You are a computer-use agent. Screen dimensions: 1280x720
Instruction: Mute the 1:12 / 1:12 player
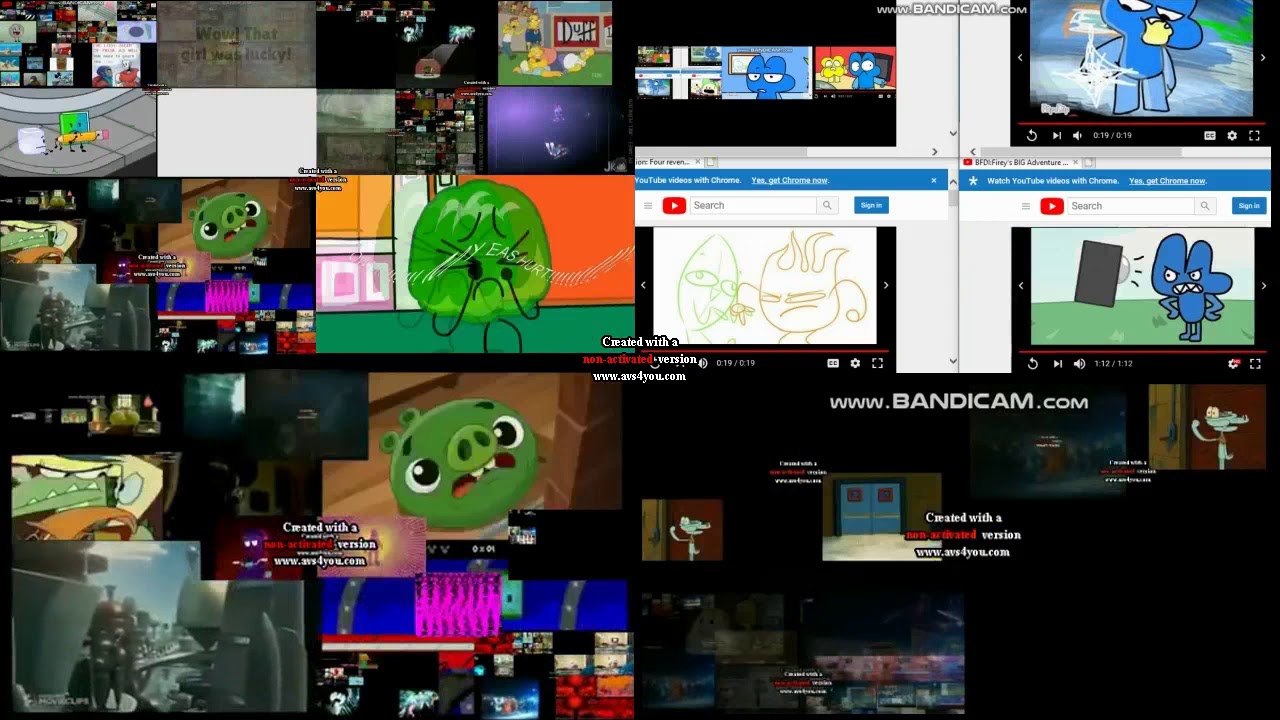1079,364
